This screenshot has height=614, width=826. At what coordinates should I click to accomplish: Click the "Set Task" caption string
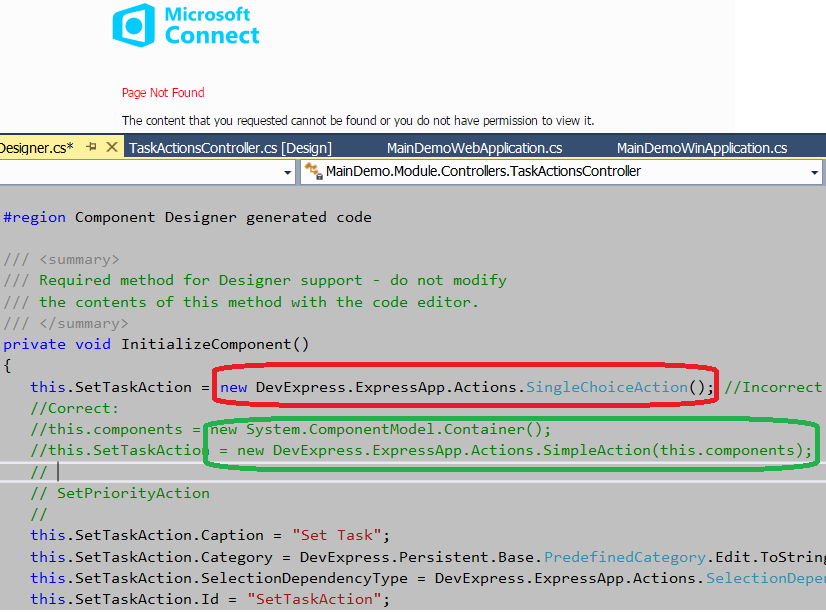pos(336,535)
